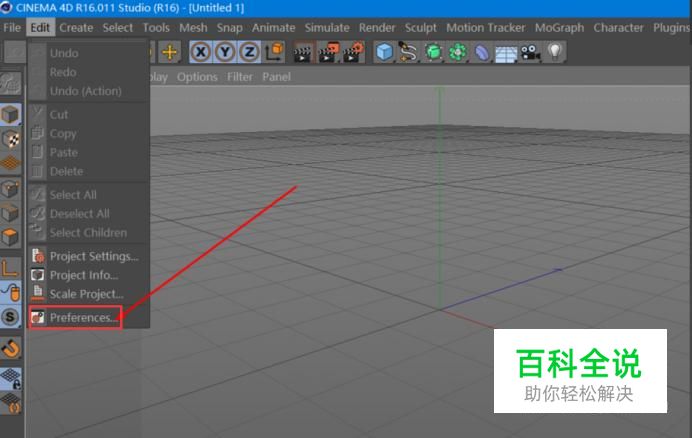Select Polygons mode icon
This screenshot has height=438, width=692.
[10, 238]
